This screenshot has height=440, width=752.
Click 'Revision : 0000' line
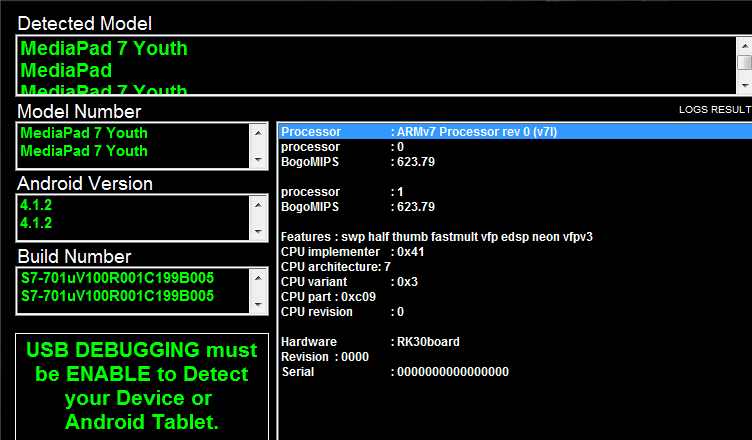[325, 357]
